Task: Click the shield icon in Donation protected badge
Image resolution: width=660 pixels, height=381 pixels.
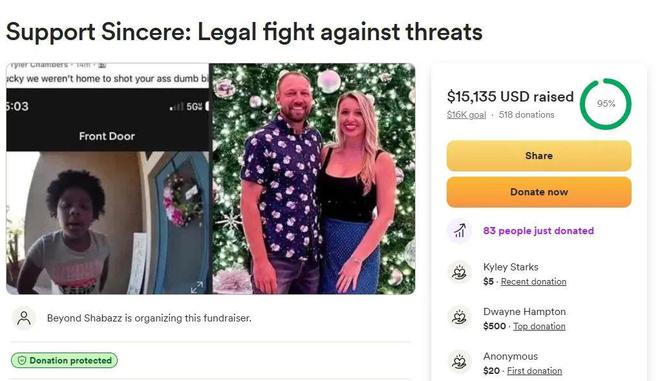Action: (22, 360)
